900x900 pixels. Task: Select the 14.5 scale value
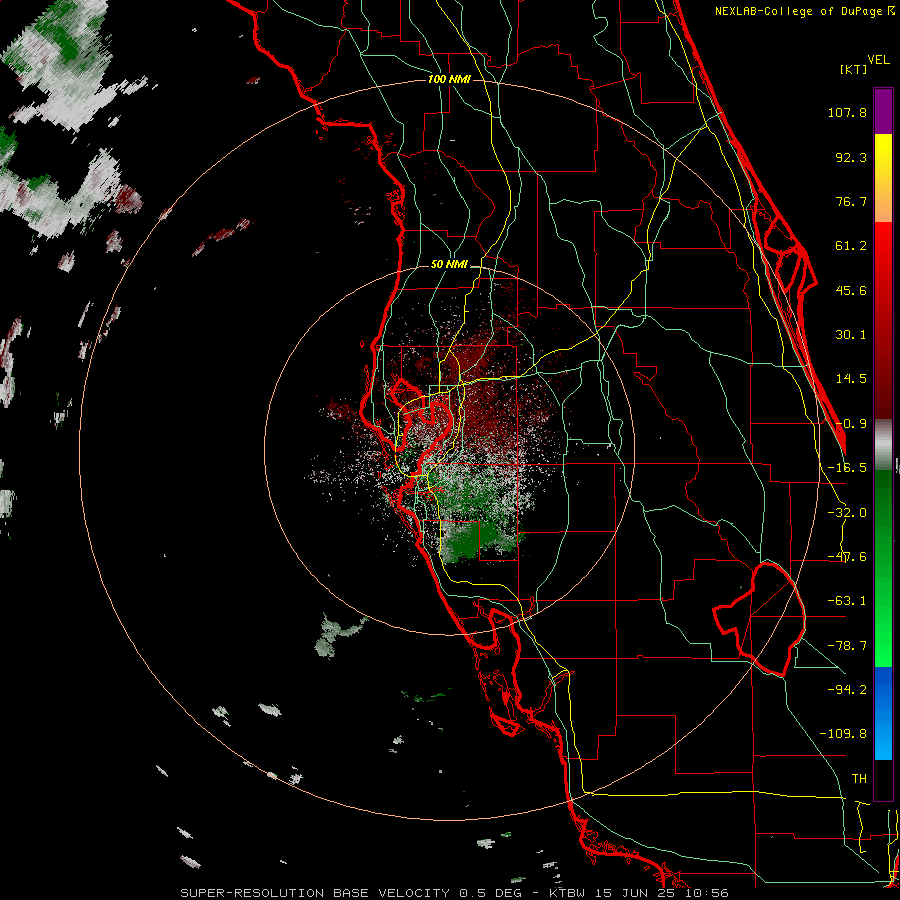pos(851,378)
